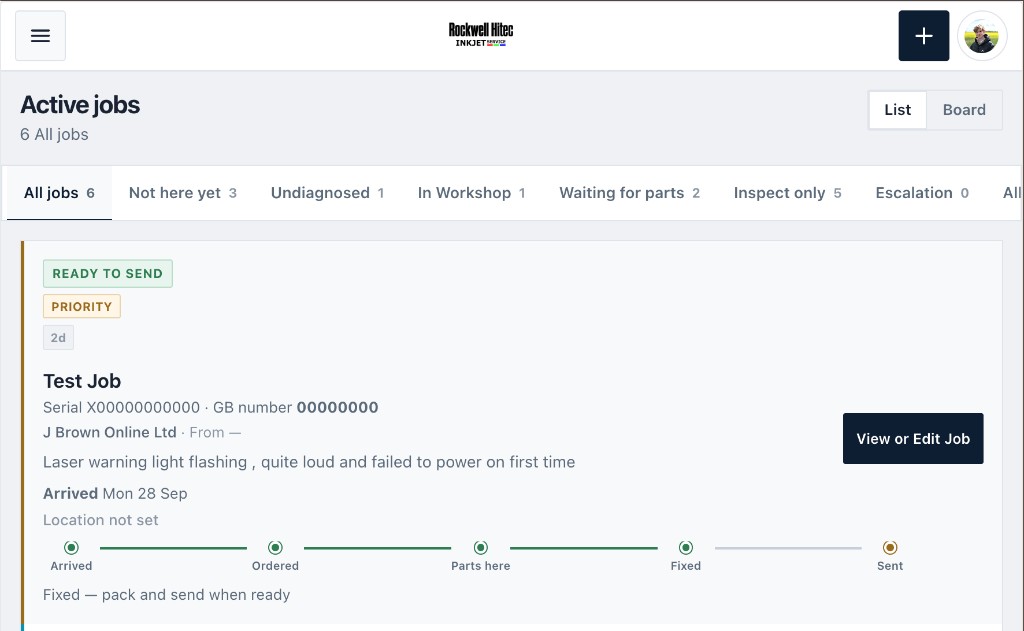Click the plus icon to add job
This screenshot has width=1024, height=631.
click(x=923, y=36)
